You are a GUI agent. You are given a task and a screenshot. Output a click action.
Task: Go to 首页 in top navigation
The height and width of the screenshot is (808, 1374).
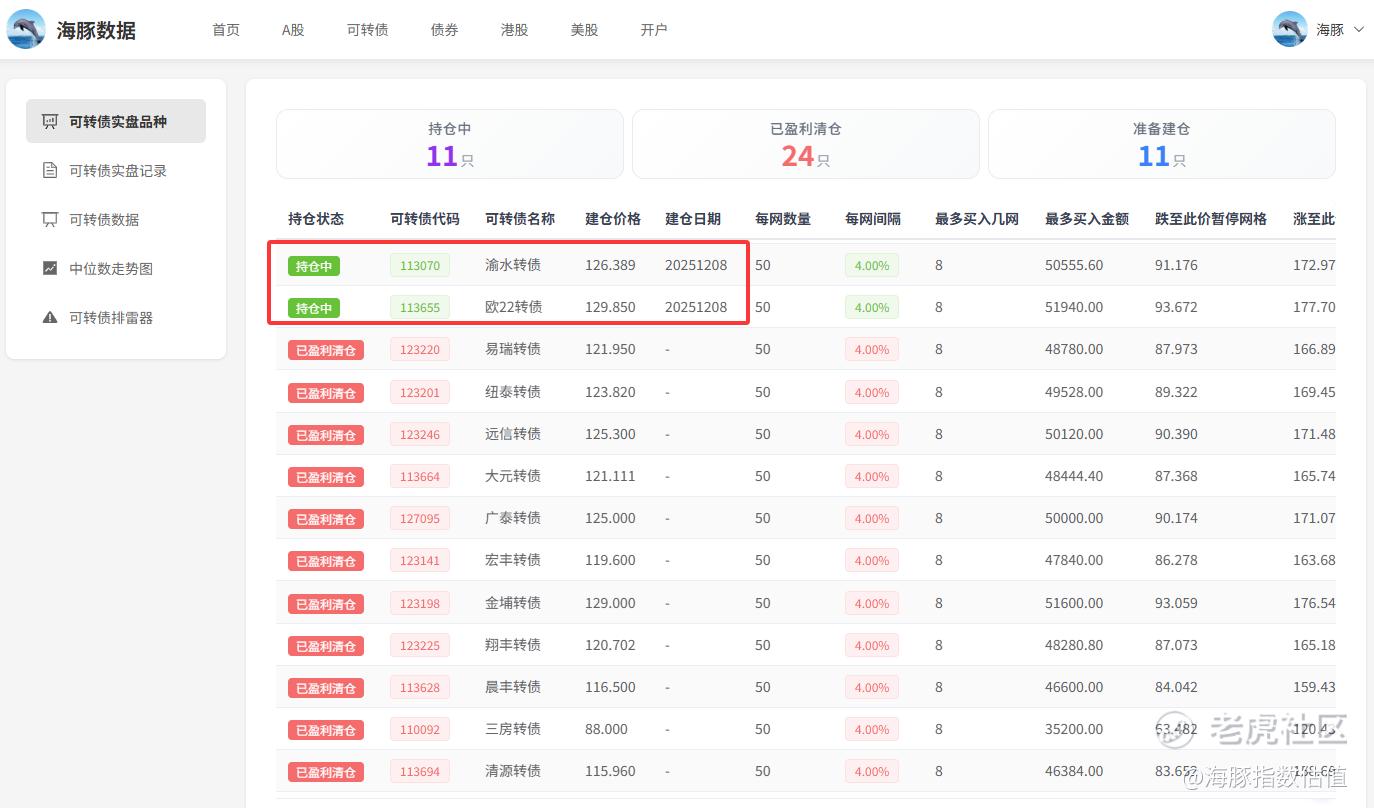coord(226,29)
